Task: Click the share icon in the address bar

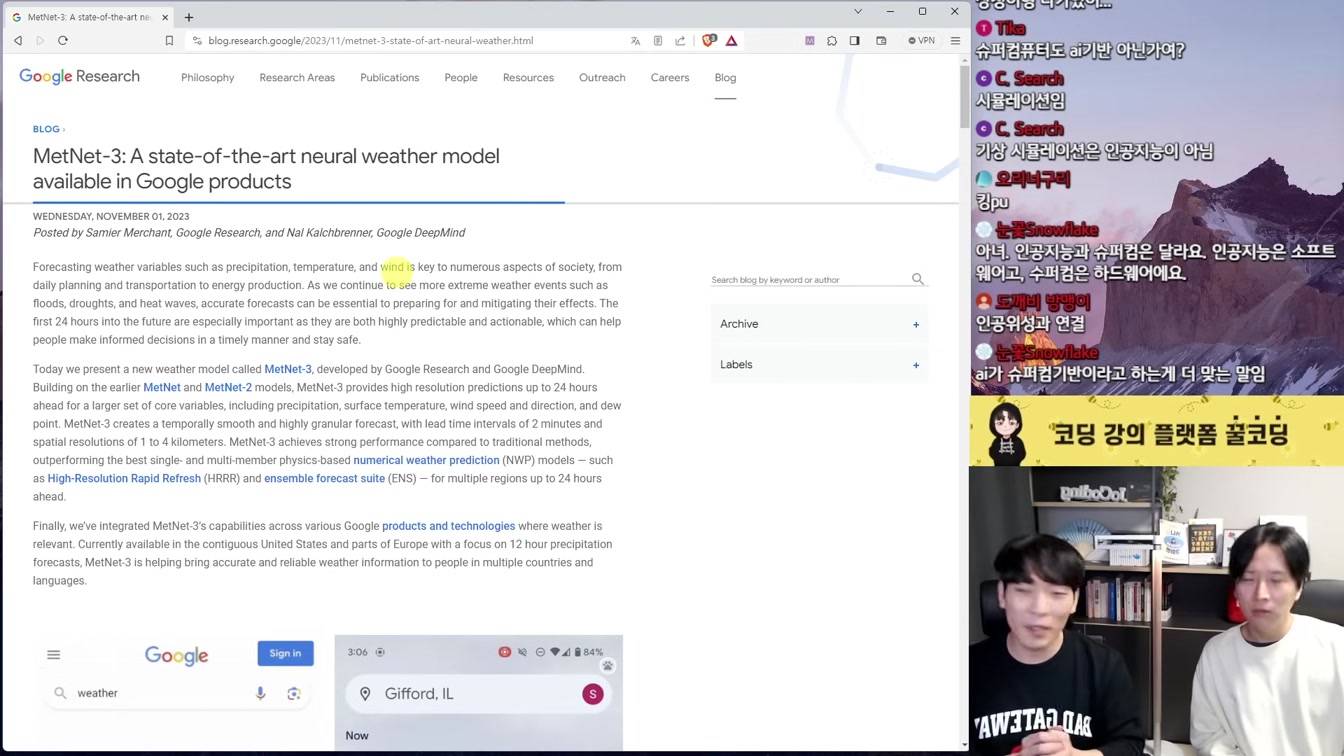Action: pyautogui.click(x=681, y=41)
